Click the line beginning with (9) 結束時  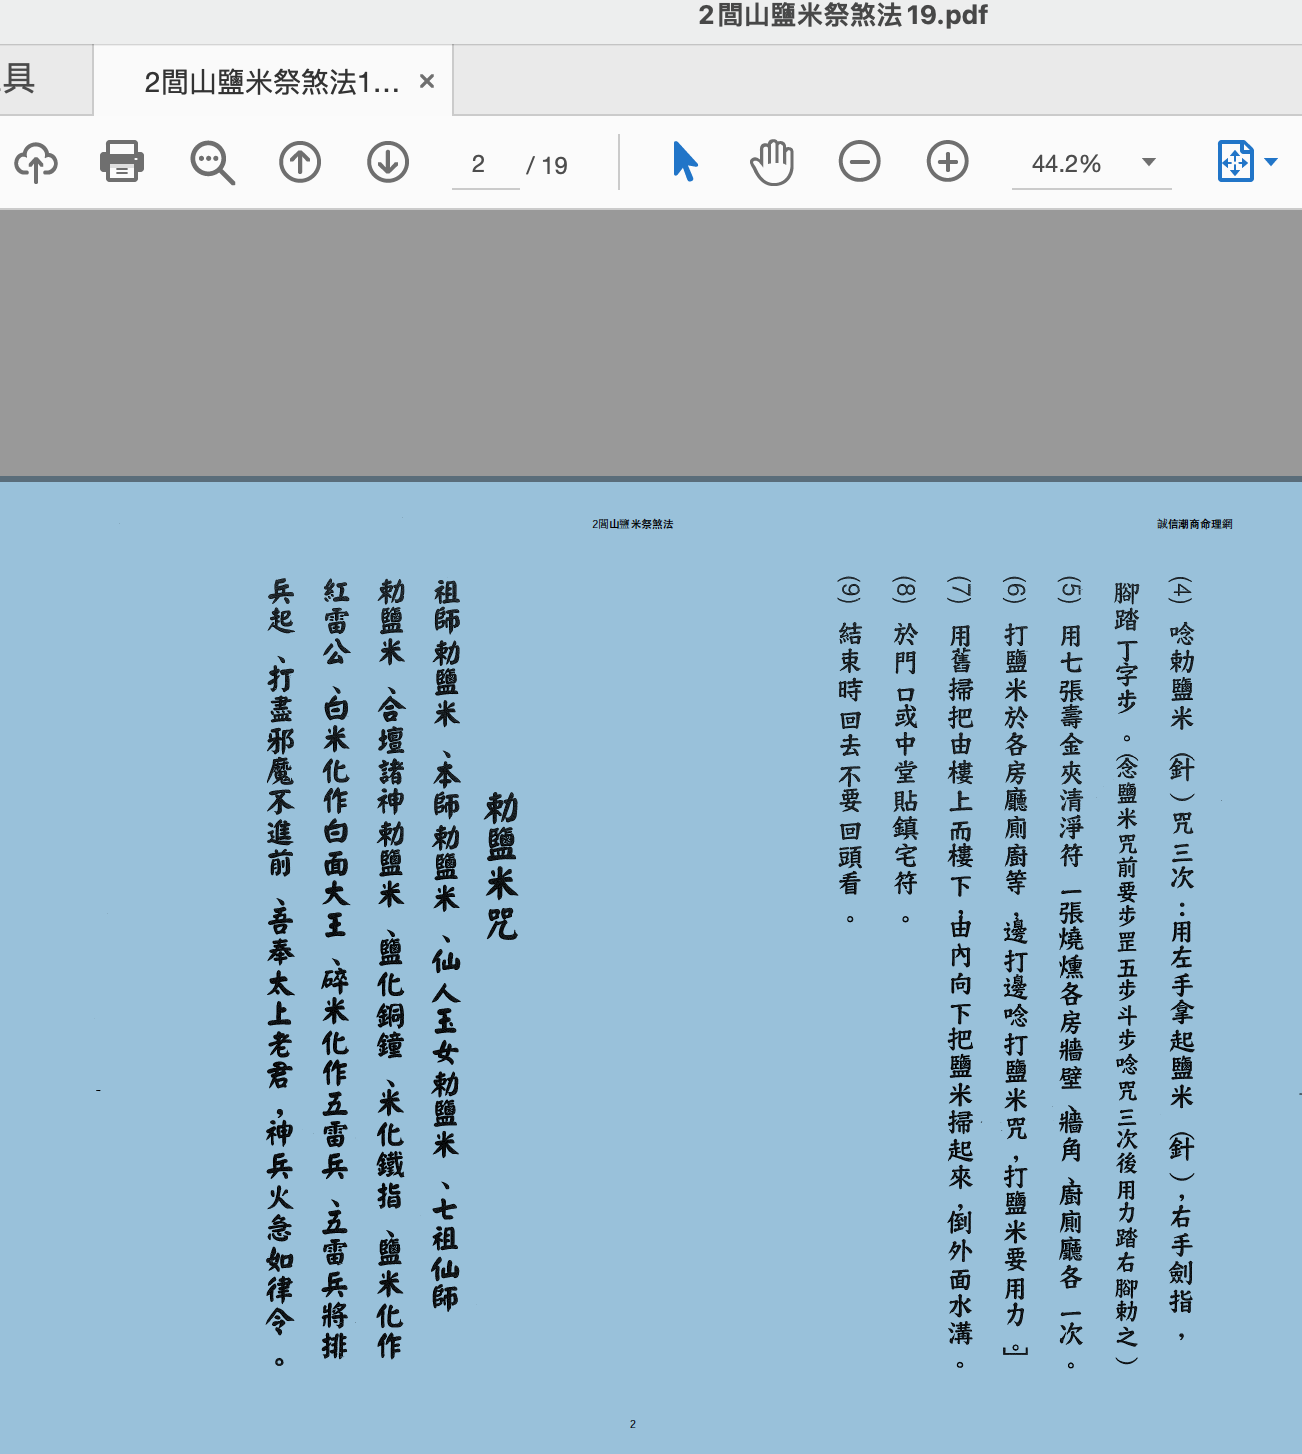coord(850,750)
